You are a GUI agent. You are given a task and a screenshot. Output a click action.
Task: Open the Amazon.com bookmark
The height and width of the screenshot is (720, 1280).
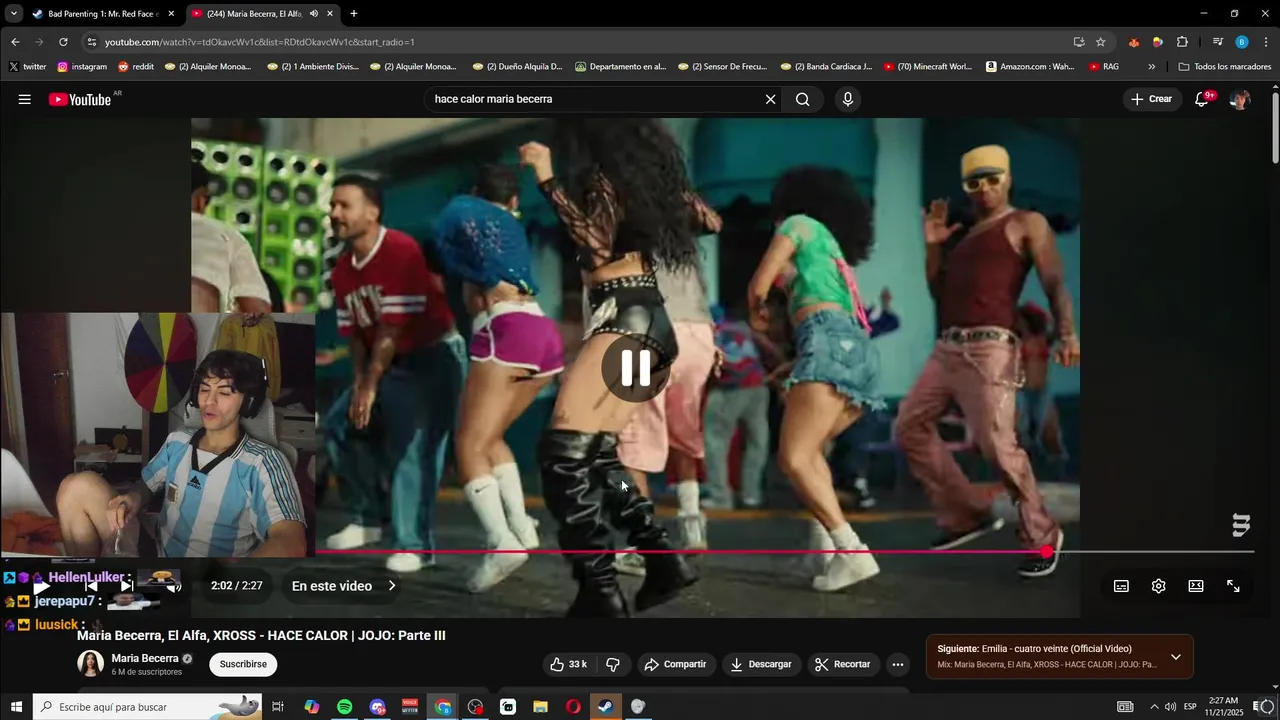tap(1030, 67)
